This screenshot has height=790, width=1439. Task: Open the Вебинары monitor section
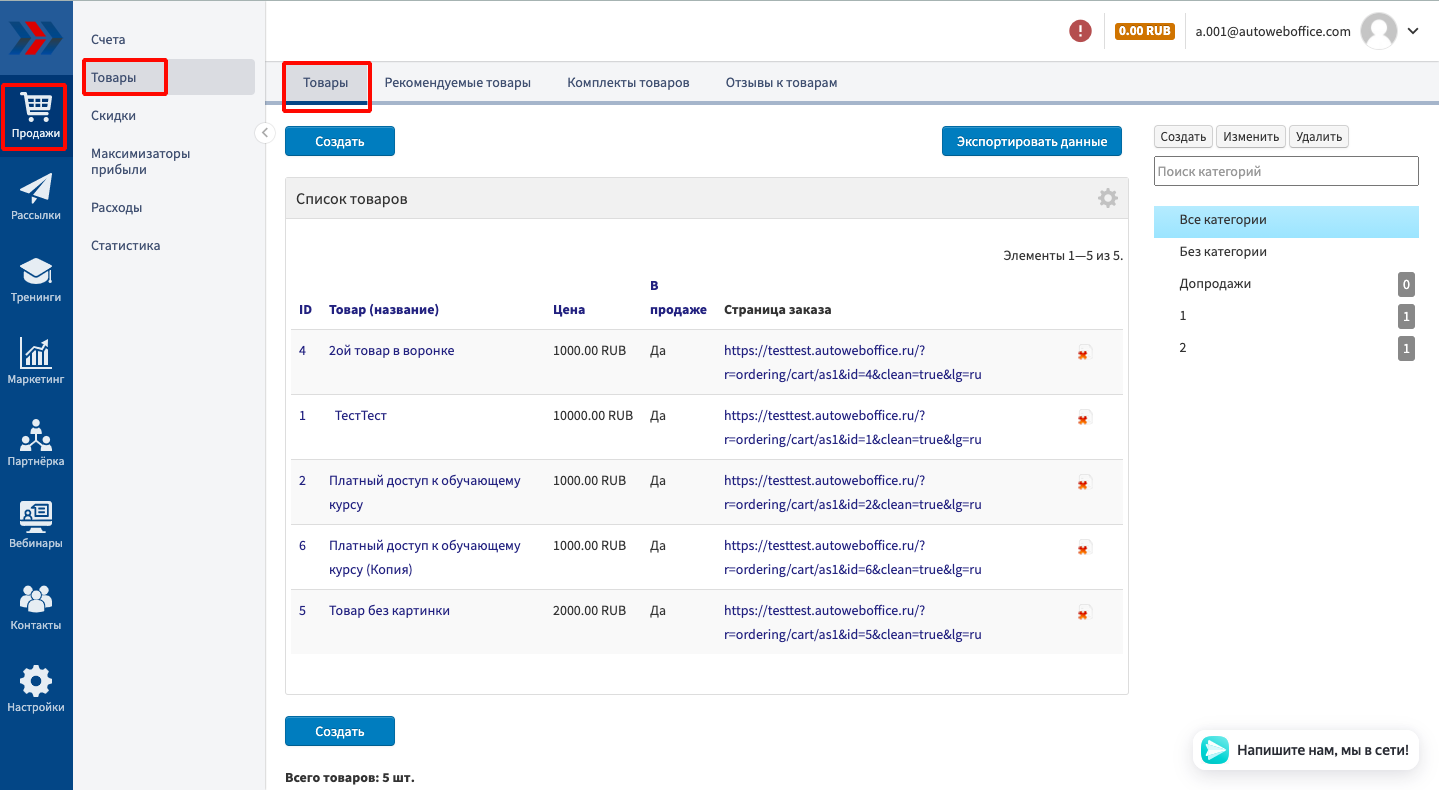(36, 526)
